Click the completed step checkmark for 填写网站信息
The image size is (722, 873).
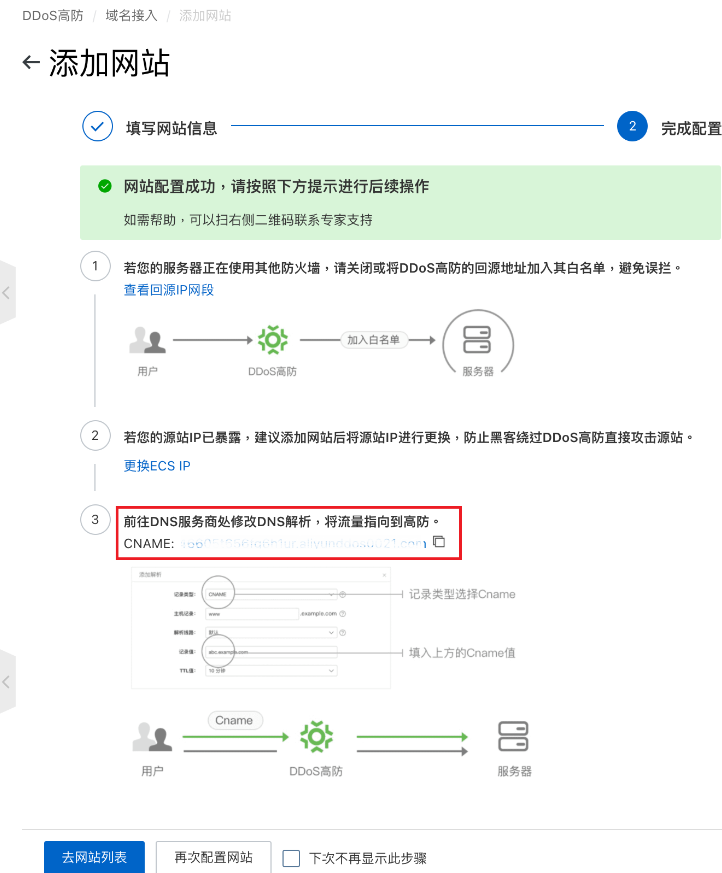97,127
